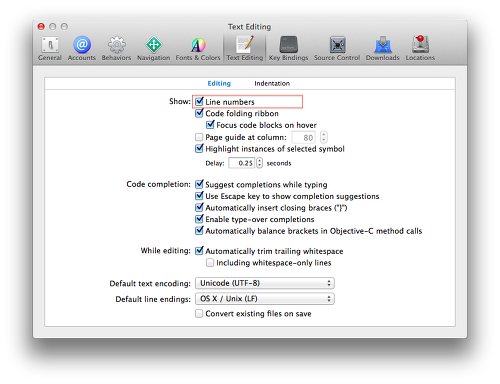Open Default line endings dropdown
Image resolution: width=500 pixels, height=384 pixels.
coord(265,299)
